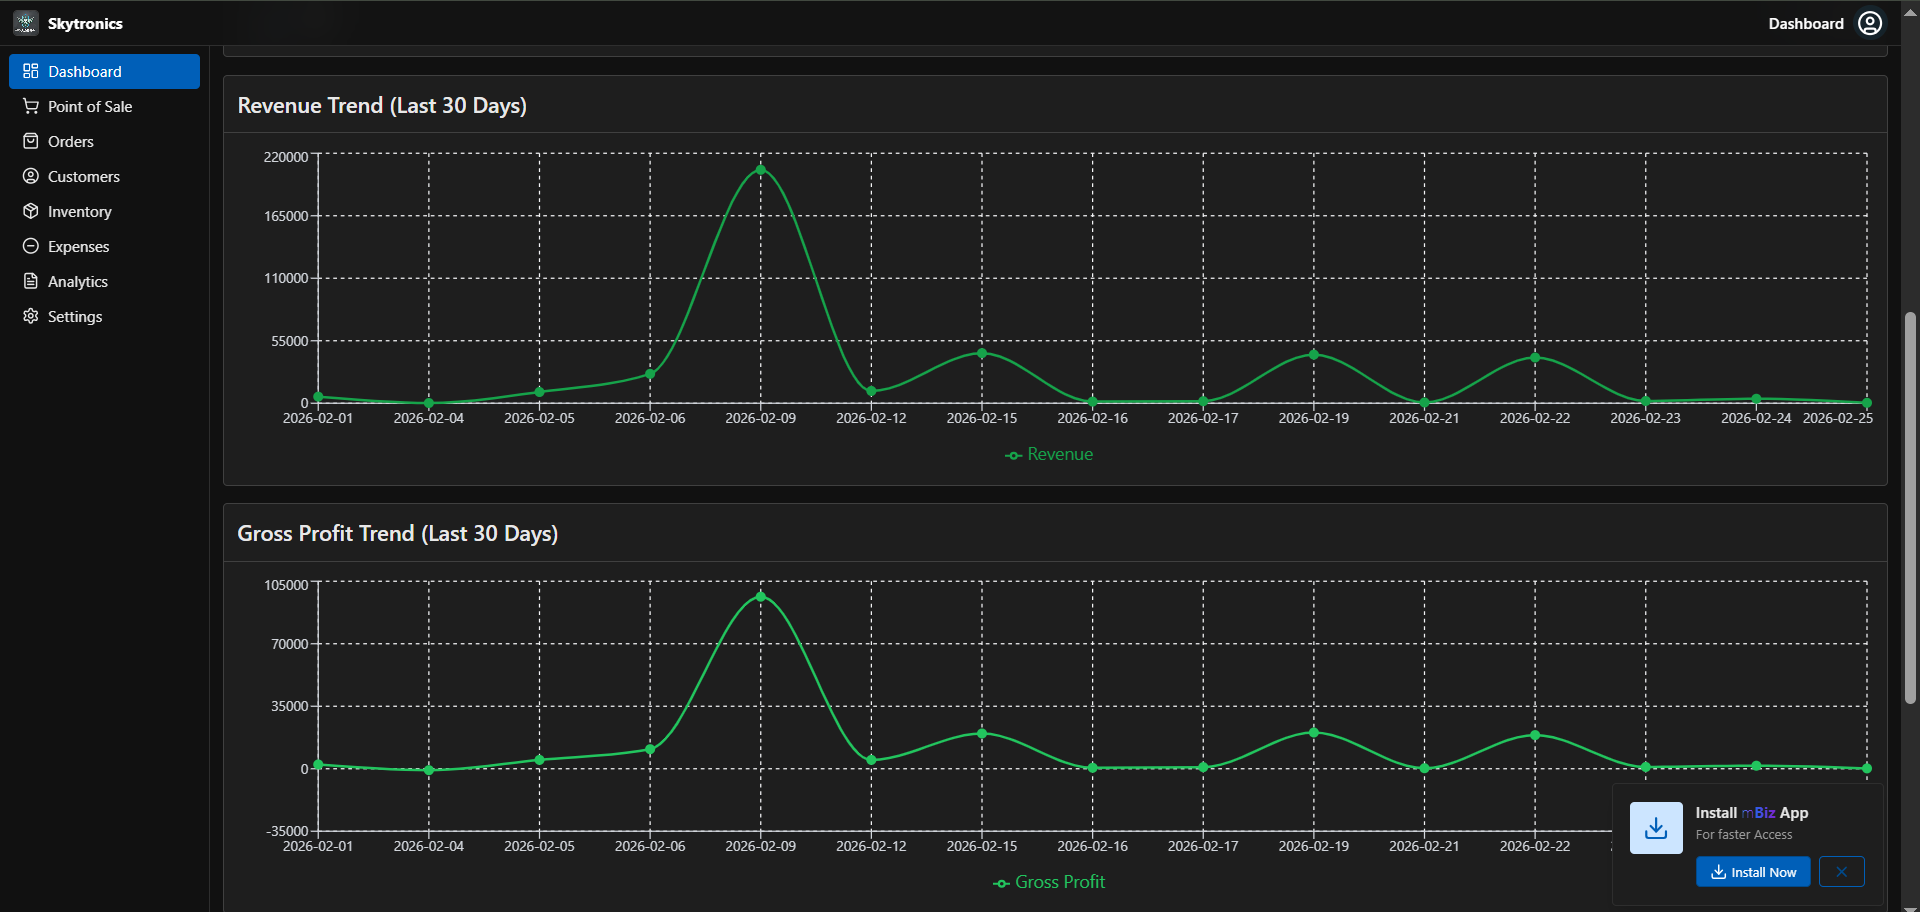The width and height of the screenshot is (1920, 912).
Task: Dismiss the mBiz install popup
Action: [1841, 872]
